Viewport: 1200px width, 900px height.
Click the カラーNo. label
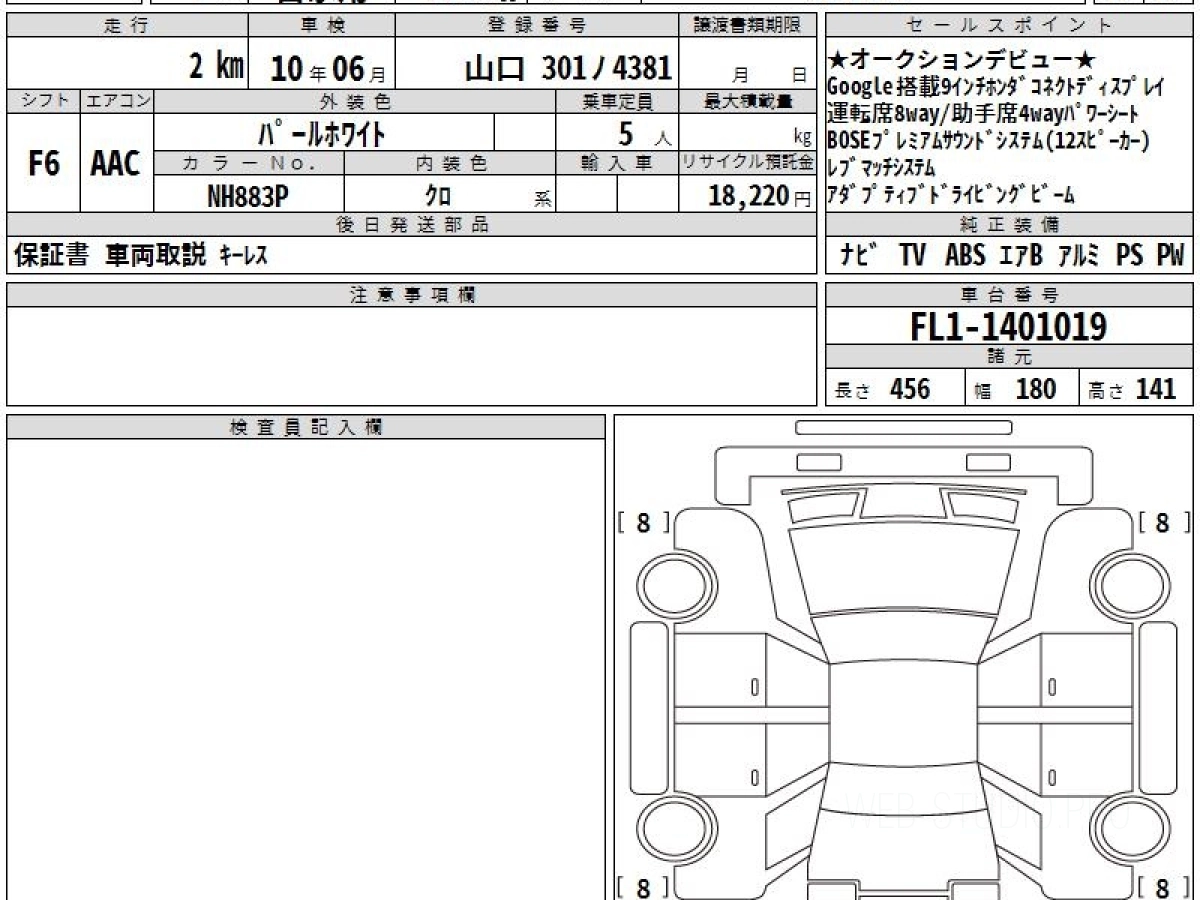pyautogui.click(x=250, y=164)
